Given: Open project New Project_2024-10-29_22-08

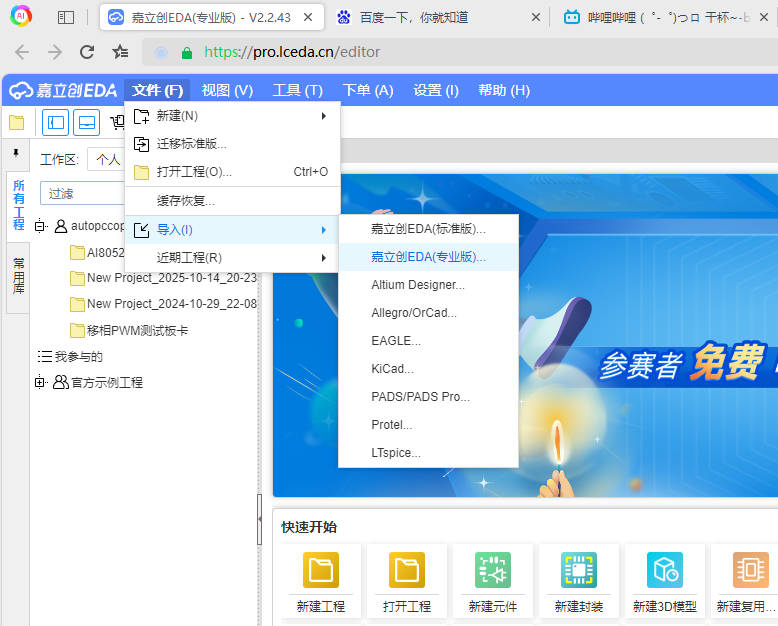Looking at the screenshot, I should pos(172,304).
